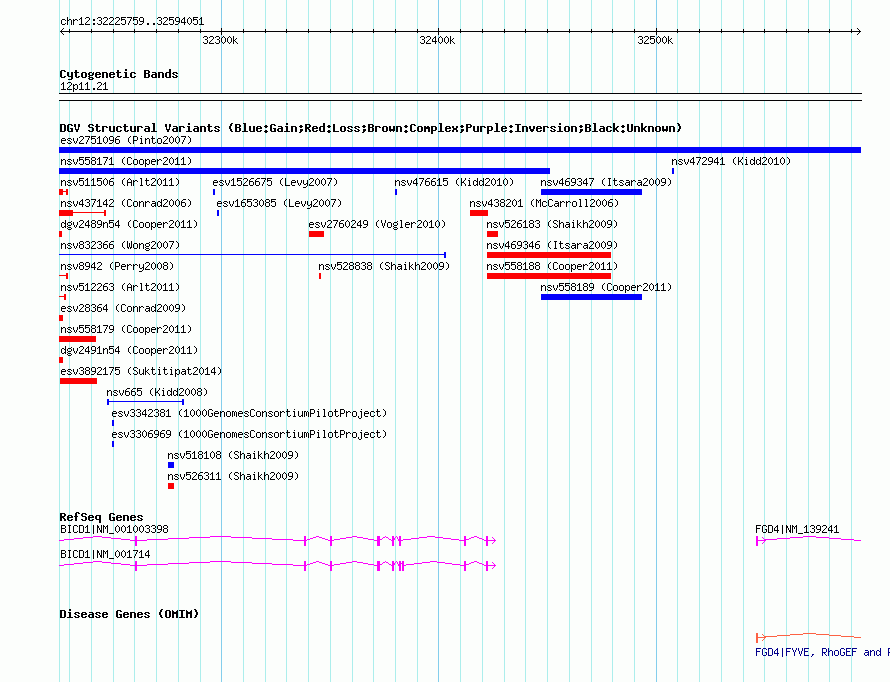Screen dimensions: 890x682
Task: Click the left arrow on the coordinate ruler
Action: (63, 31)
